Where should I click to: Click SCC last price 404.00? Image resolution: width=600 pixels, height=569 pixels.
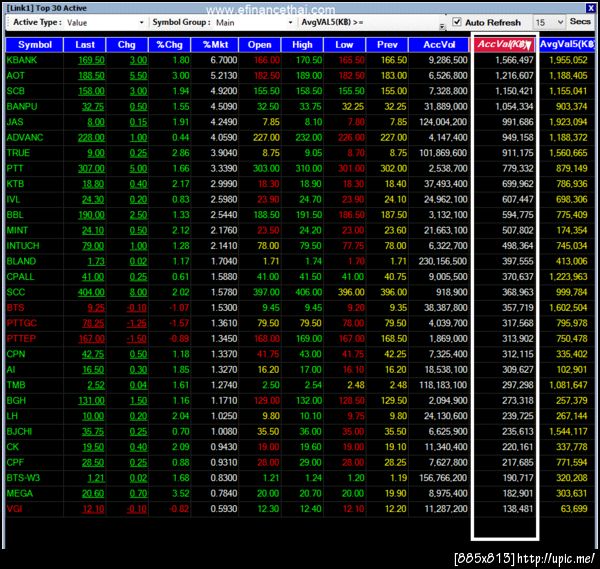[x=91, y=293]
